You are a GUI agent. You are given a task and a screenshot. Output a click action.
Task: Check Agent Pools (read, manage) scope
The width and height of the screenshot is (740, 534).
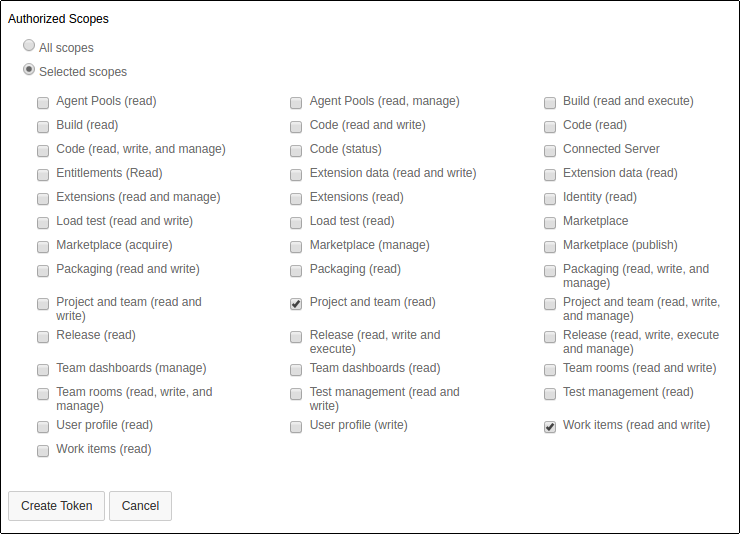pyautogui.click(x=296, y=102)
